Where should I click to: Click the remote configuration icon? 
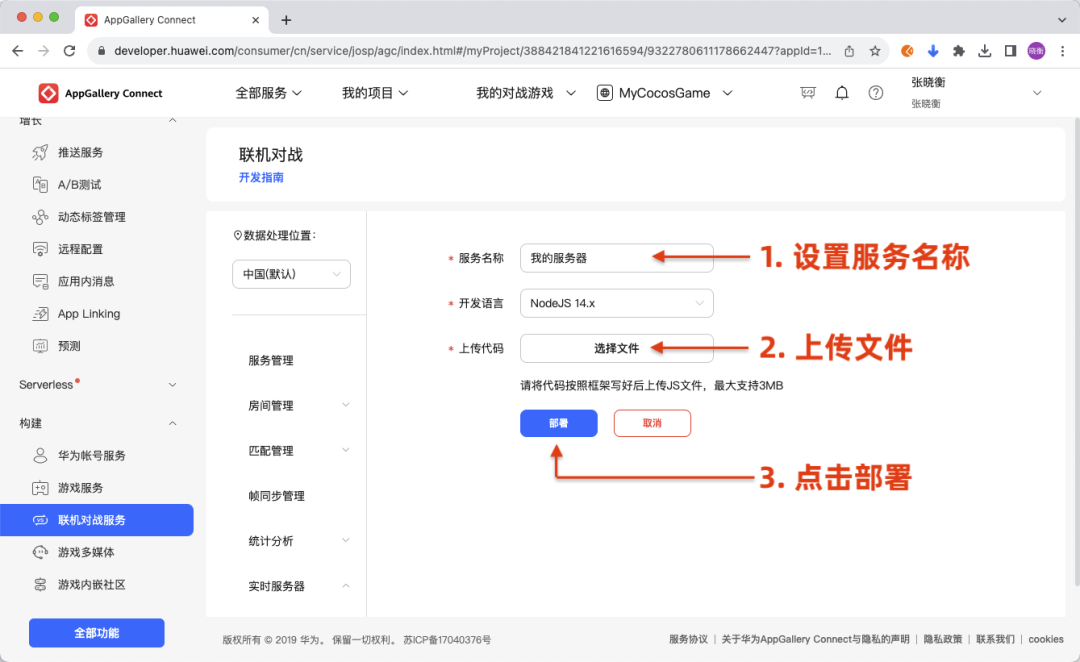click(x=40, y=249)
